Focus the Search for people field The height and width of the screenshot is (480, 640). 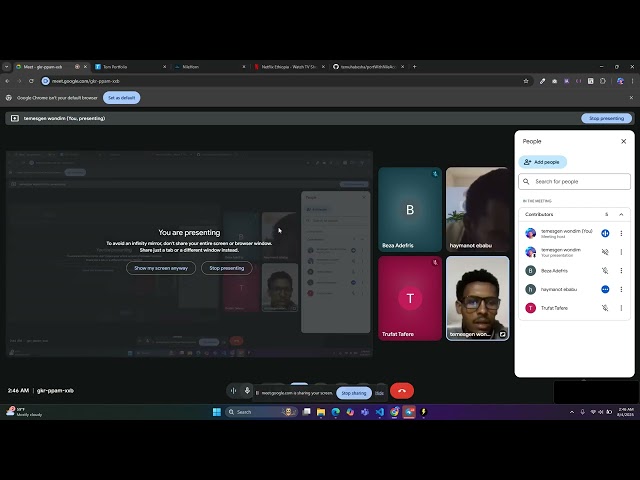pyautogui.click(x=574, y=182)
